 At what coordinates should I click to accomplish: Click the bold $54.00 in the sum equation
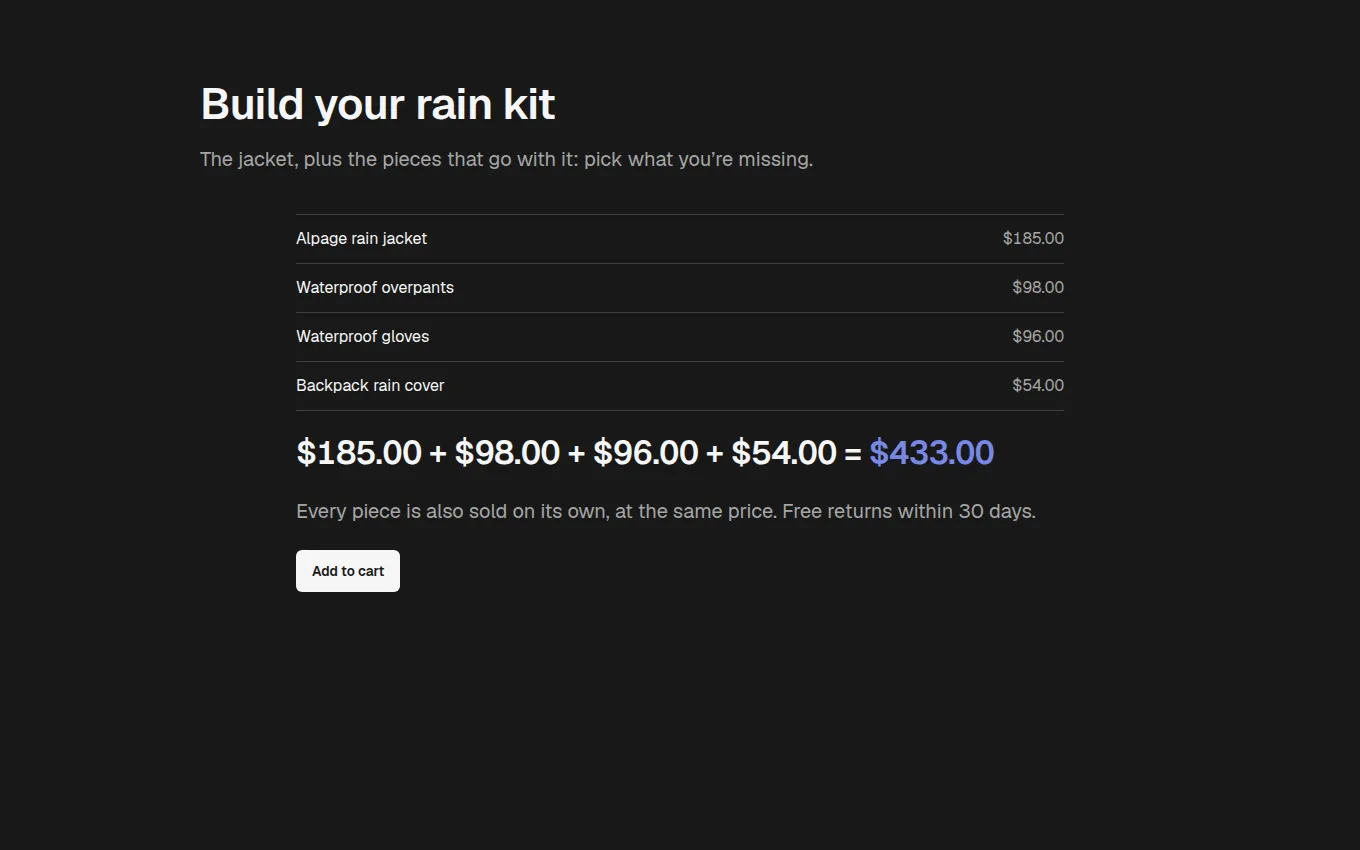point(784,452)
